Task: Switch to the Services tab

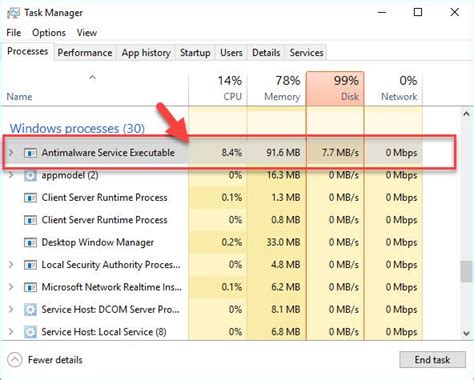Action: (x=306, y=53)
